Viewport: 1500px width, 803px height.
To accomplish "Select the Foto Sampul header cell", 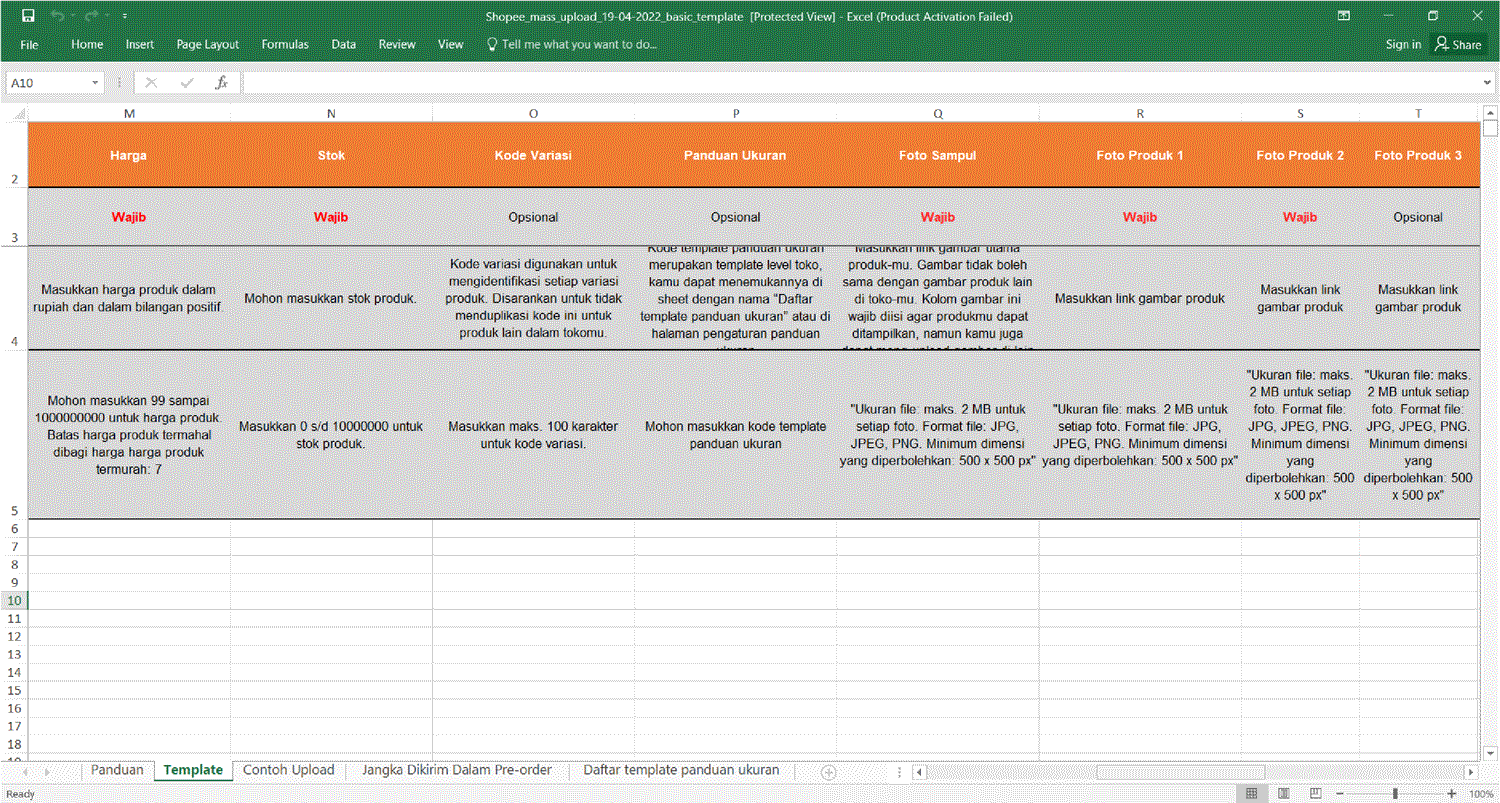I will [x=937, y=156].
